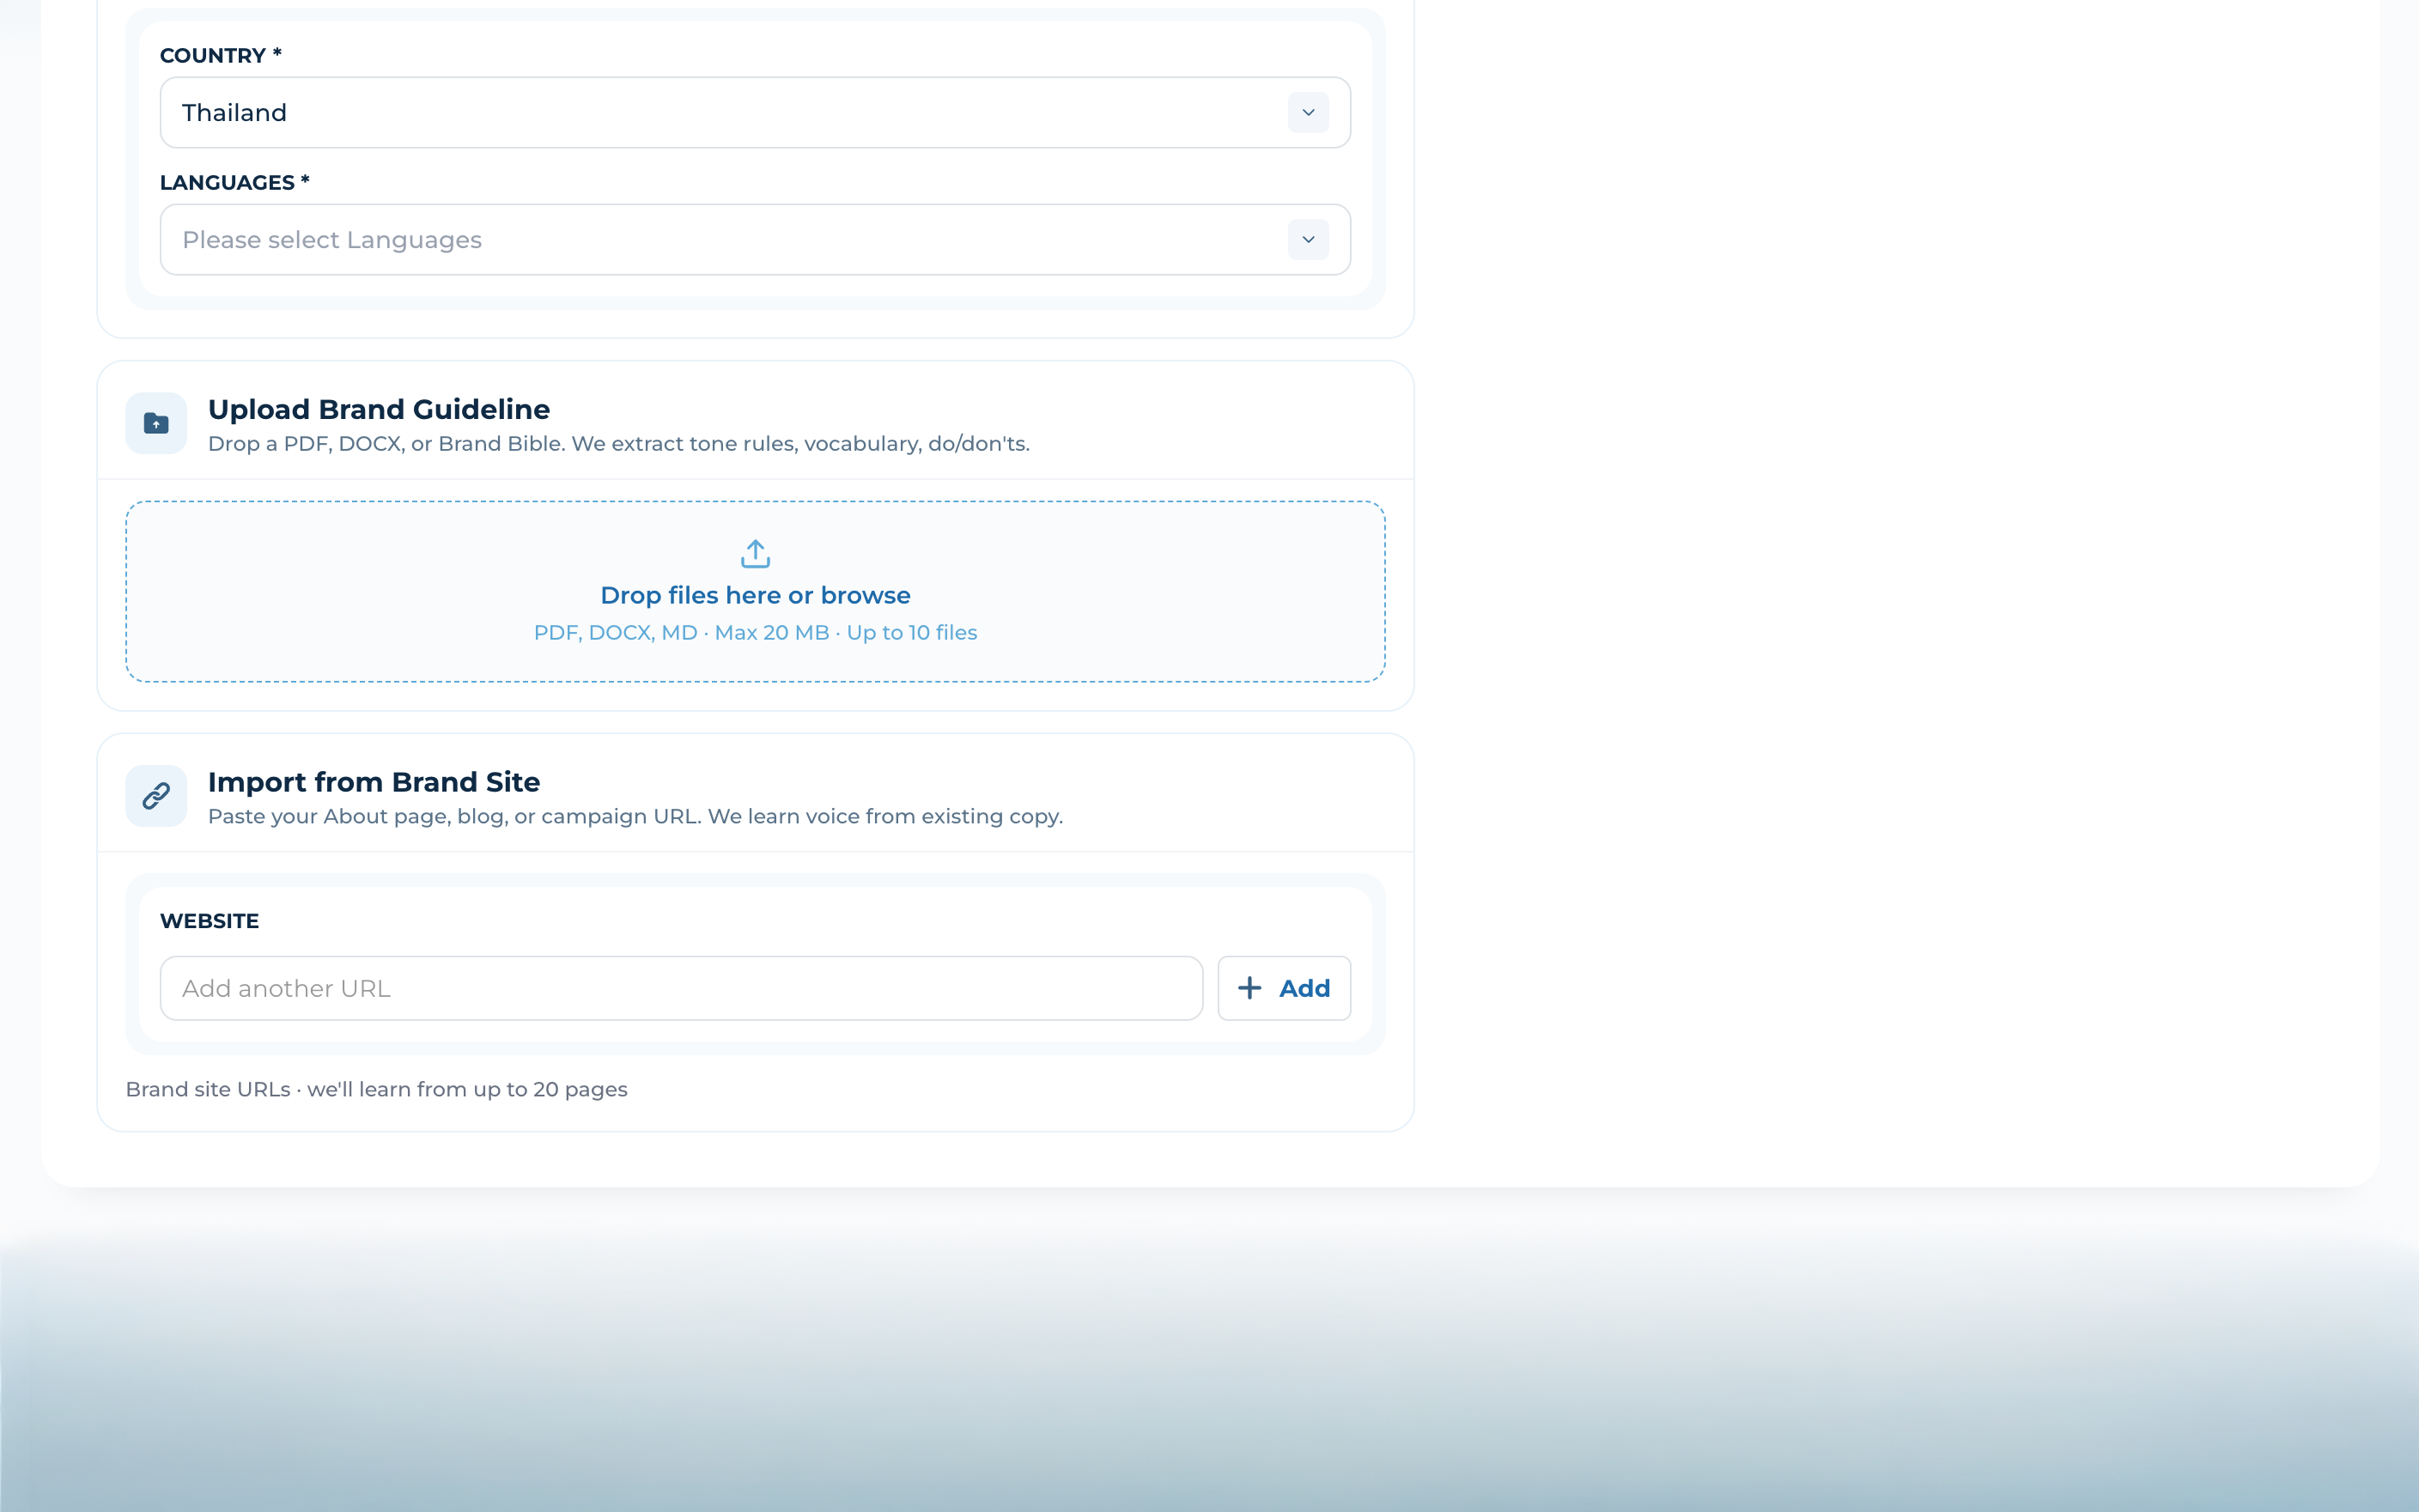Click the Brand site URLs hint text
Screen dimensions: 2419x1512
[x=377, y=1089]
